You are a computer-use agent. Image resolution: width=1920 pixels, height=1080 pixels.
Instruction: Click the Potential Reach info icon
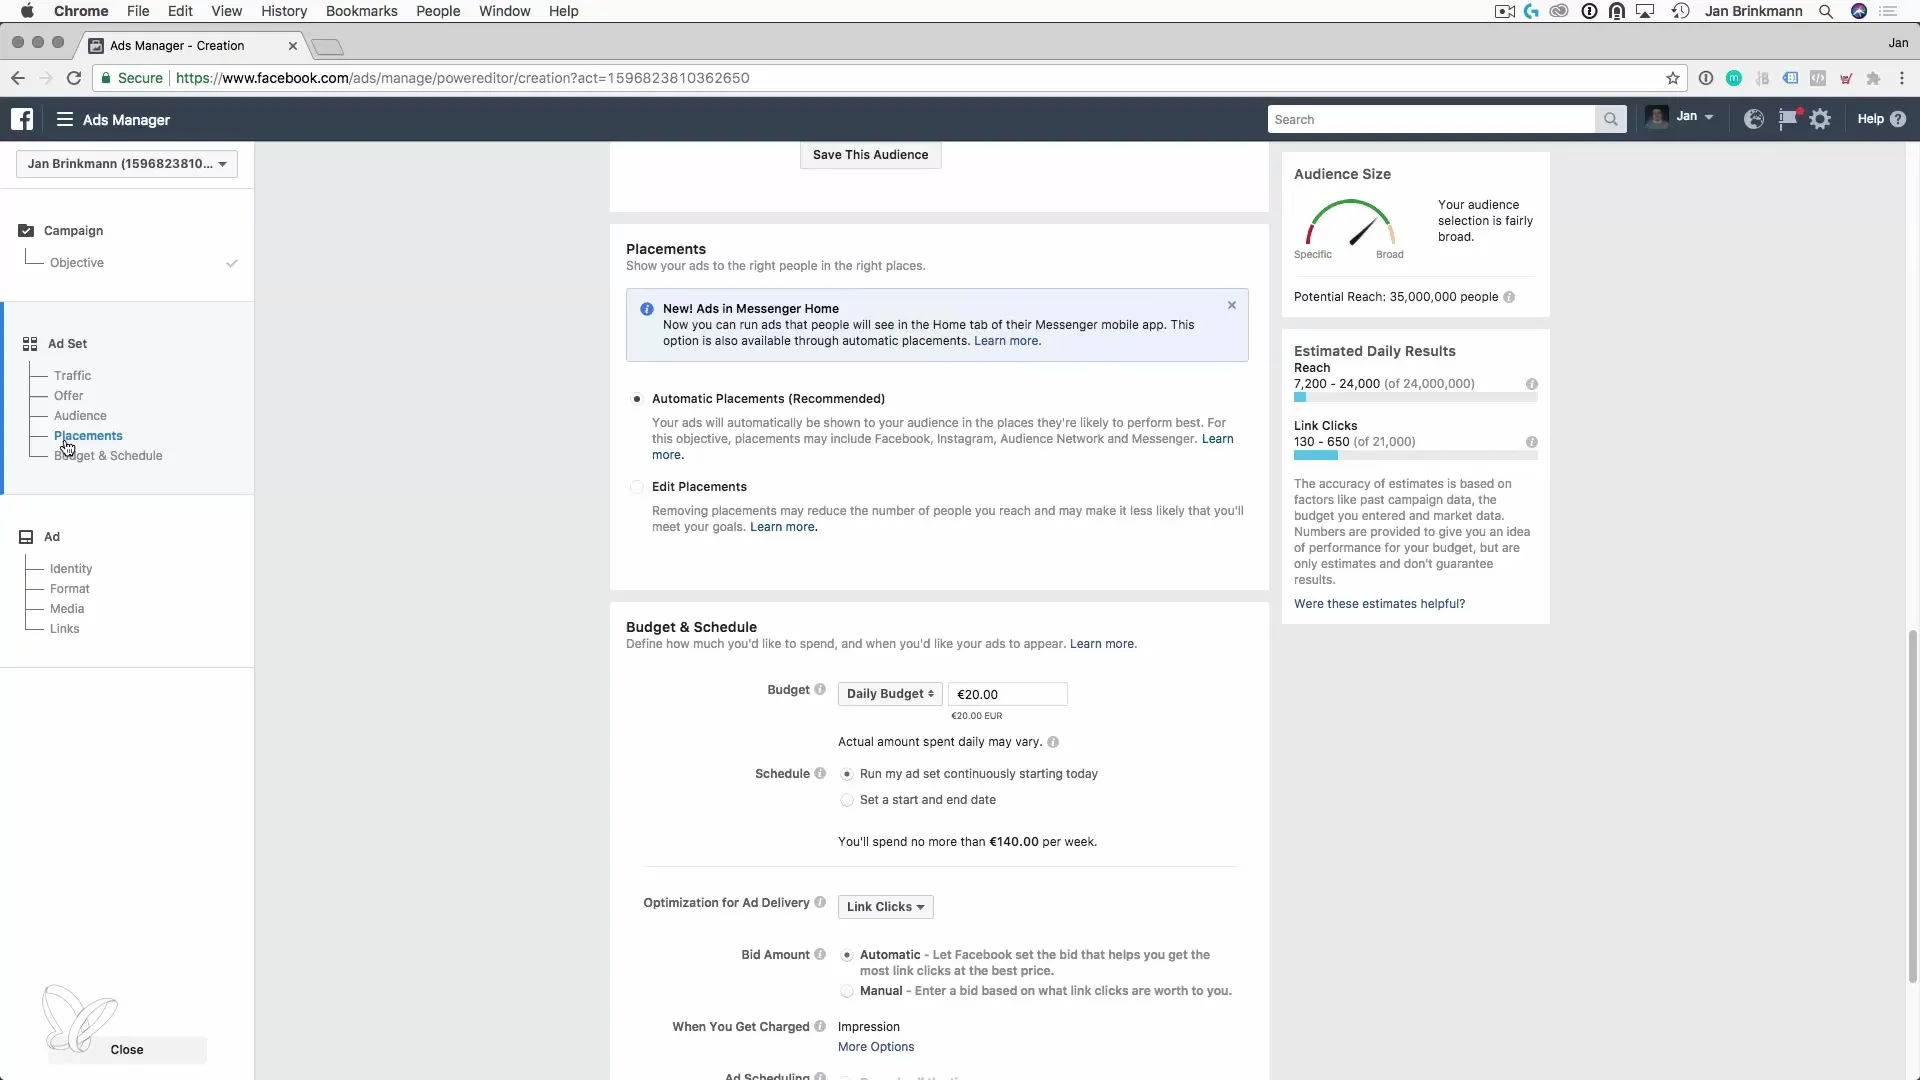pyautogui.click(x=1509, y=297)
